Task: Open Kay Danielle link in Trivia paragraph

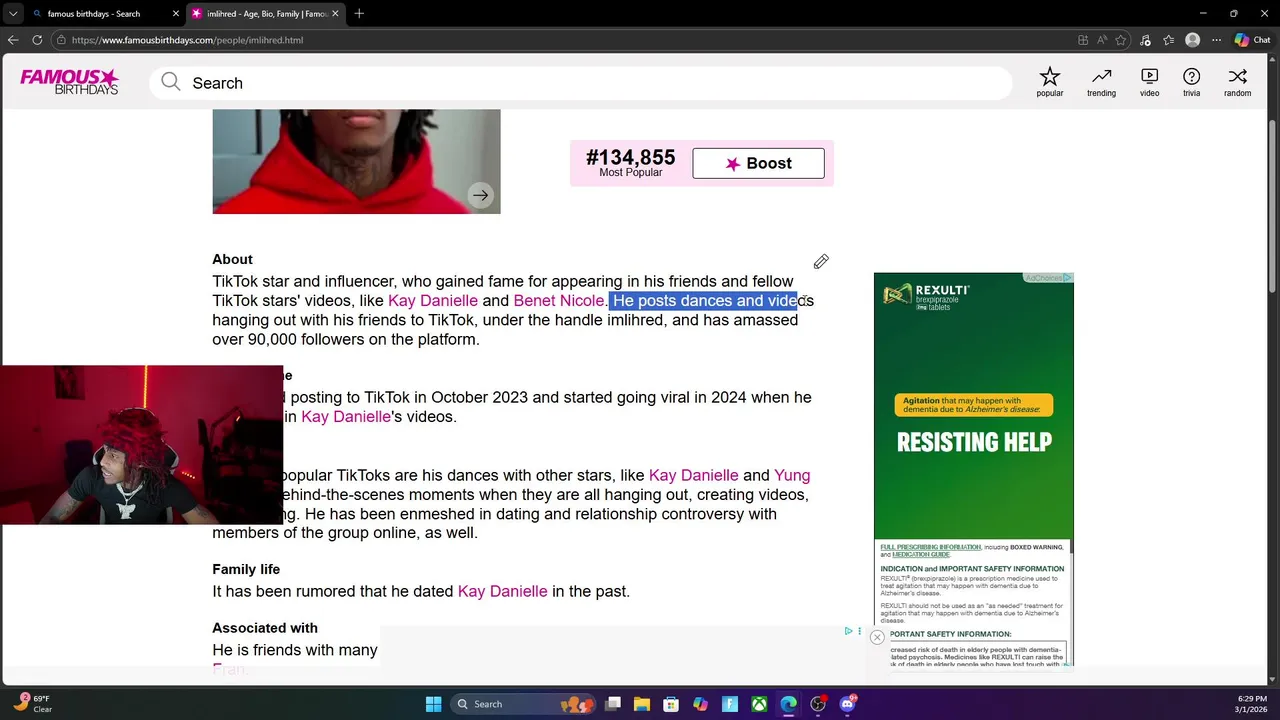Action: pyautogui.click(x=693, y=475)
